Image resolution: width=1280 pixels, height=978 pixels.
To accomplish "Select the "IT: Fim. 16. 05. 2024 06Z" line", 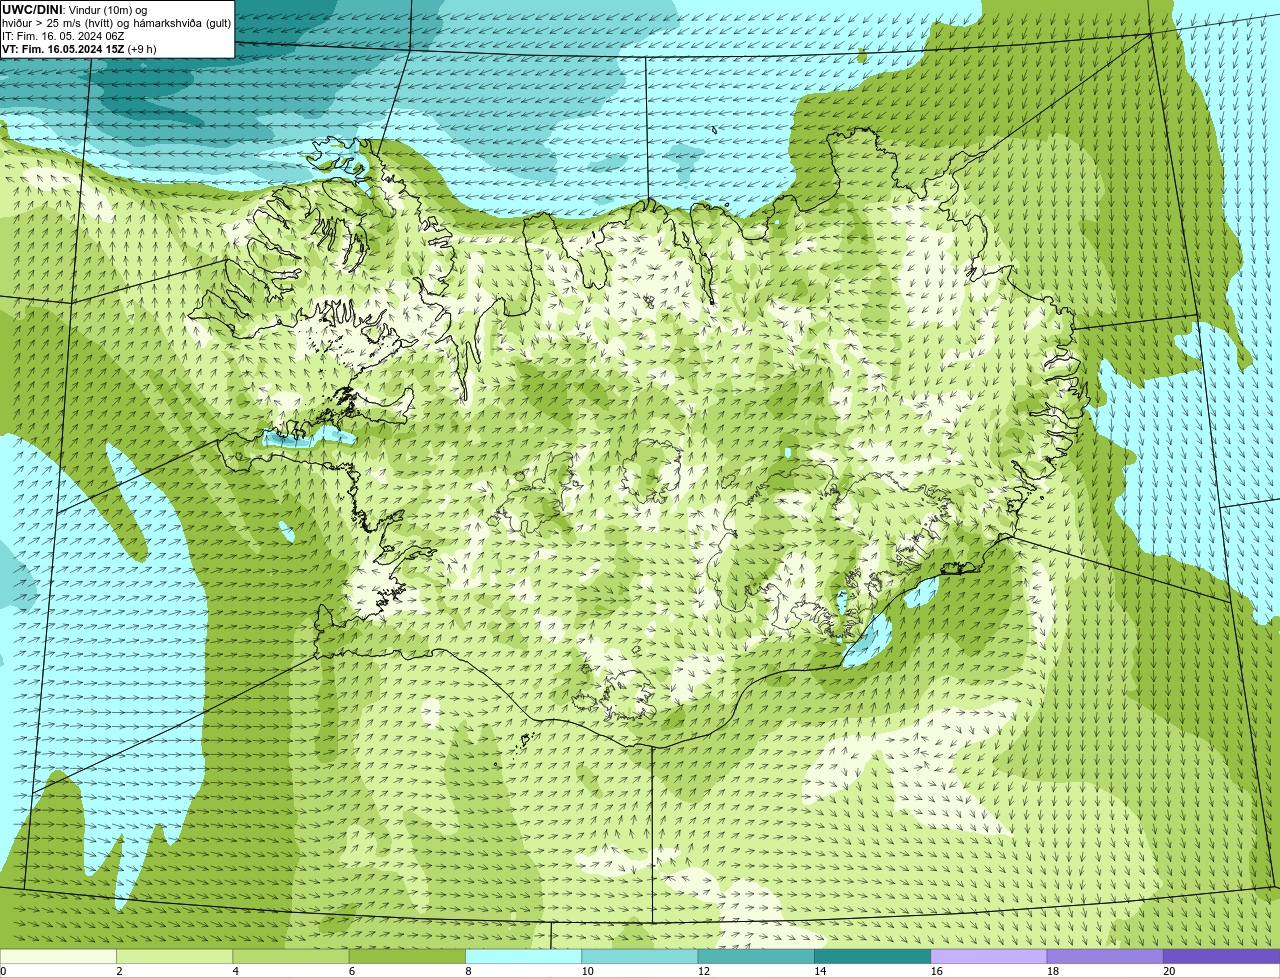I will (x=63, y=36).
